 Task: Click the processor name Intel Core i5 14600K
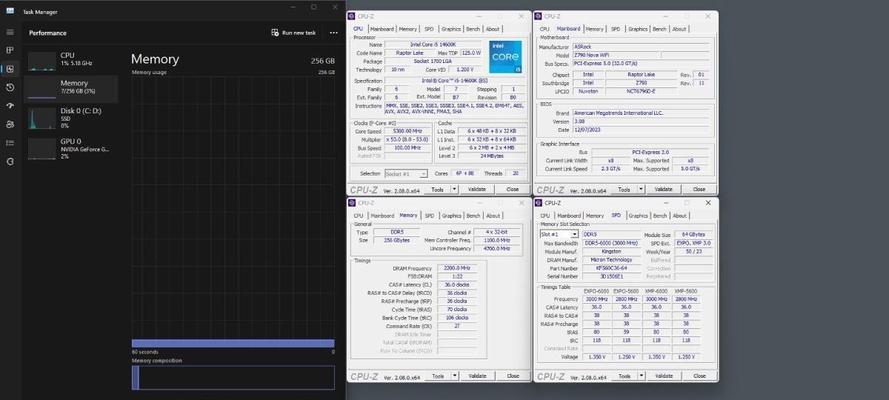(435, 44)
